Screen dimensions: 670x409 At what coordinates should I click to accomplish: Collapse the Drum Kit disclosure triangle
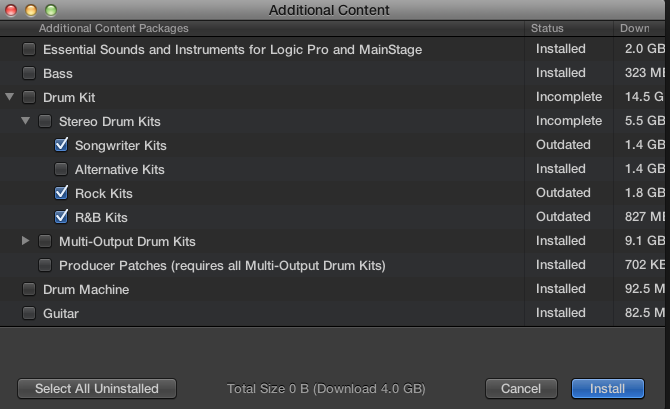10,97
